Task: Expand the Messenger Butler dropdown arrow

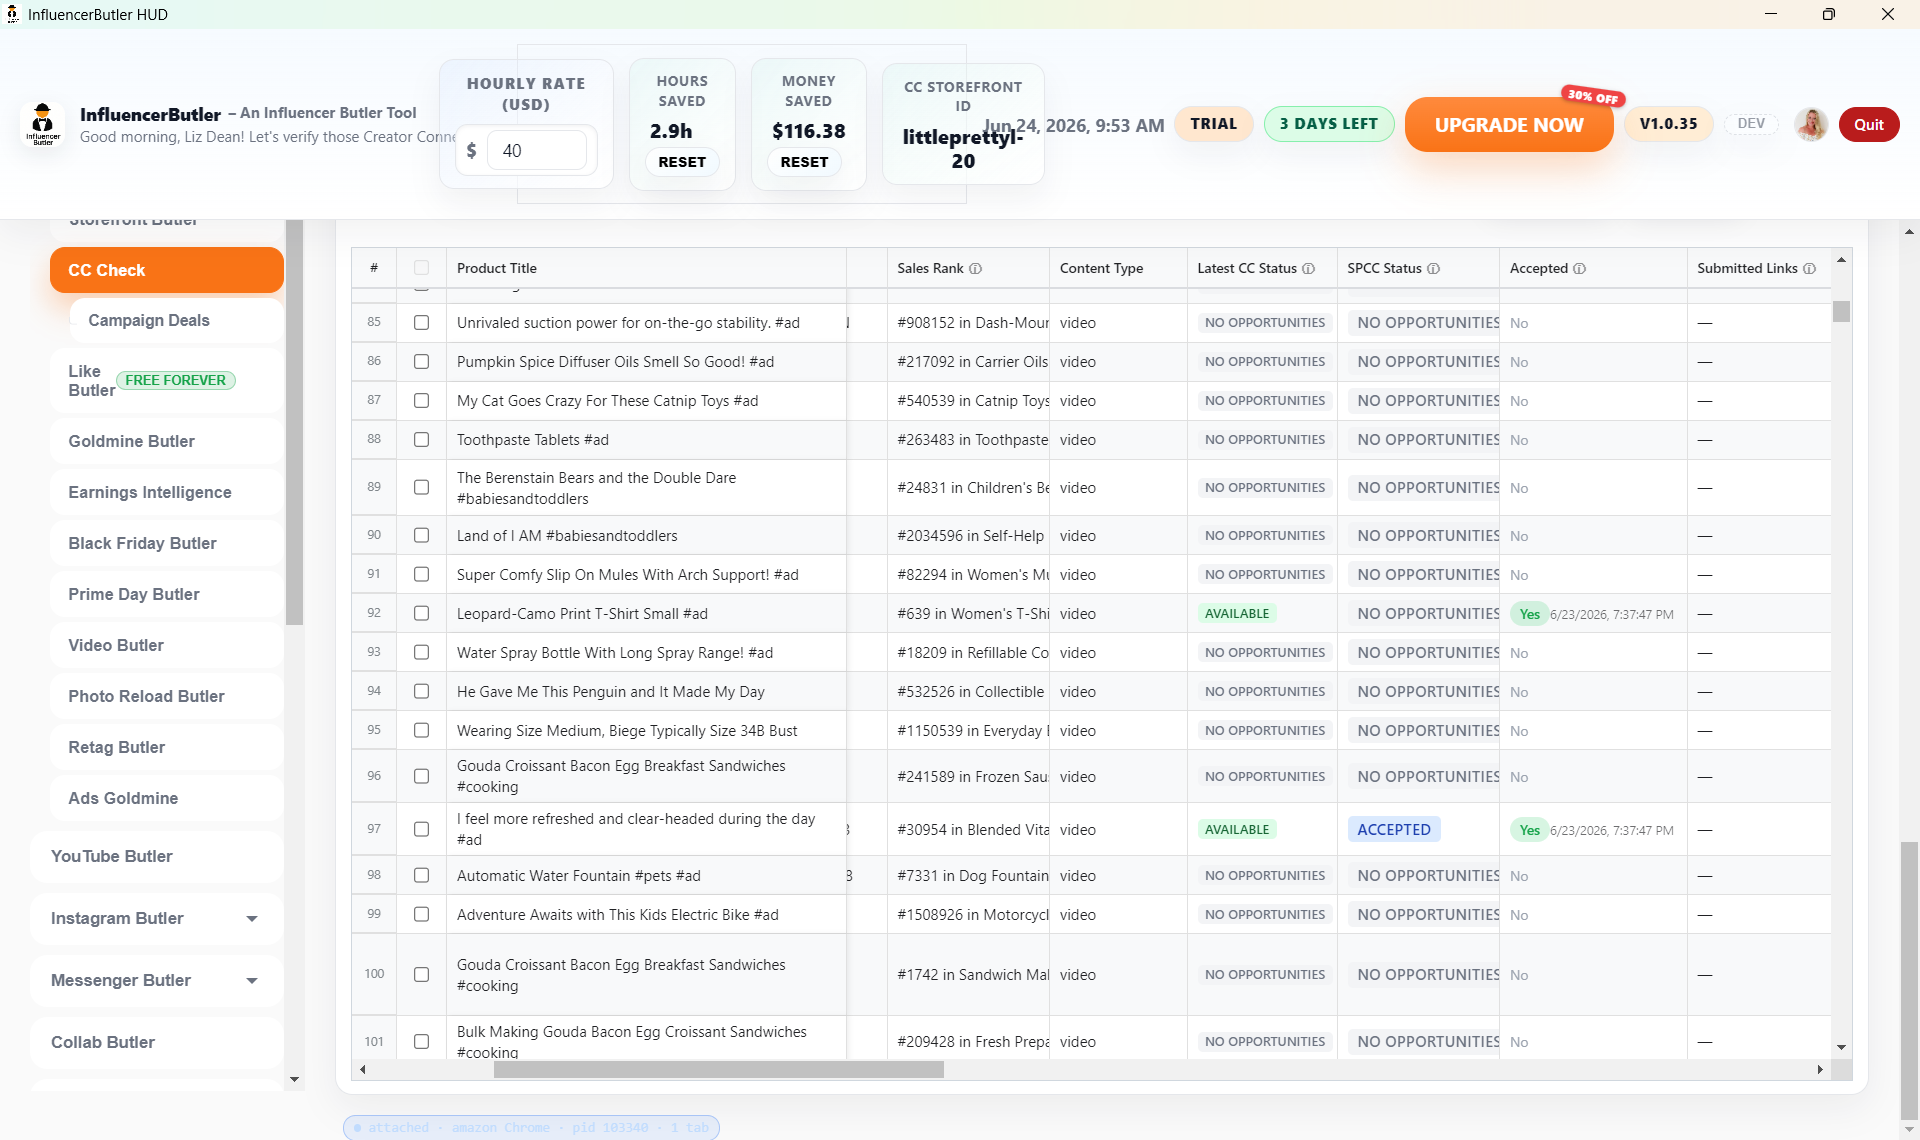Action: pos(252,981)
